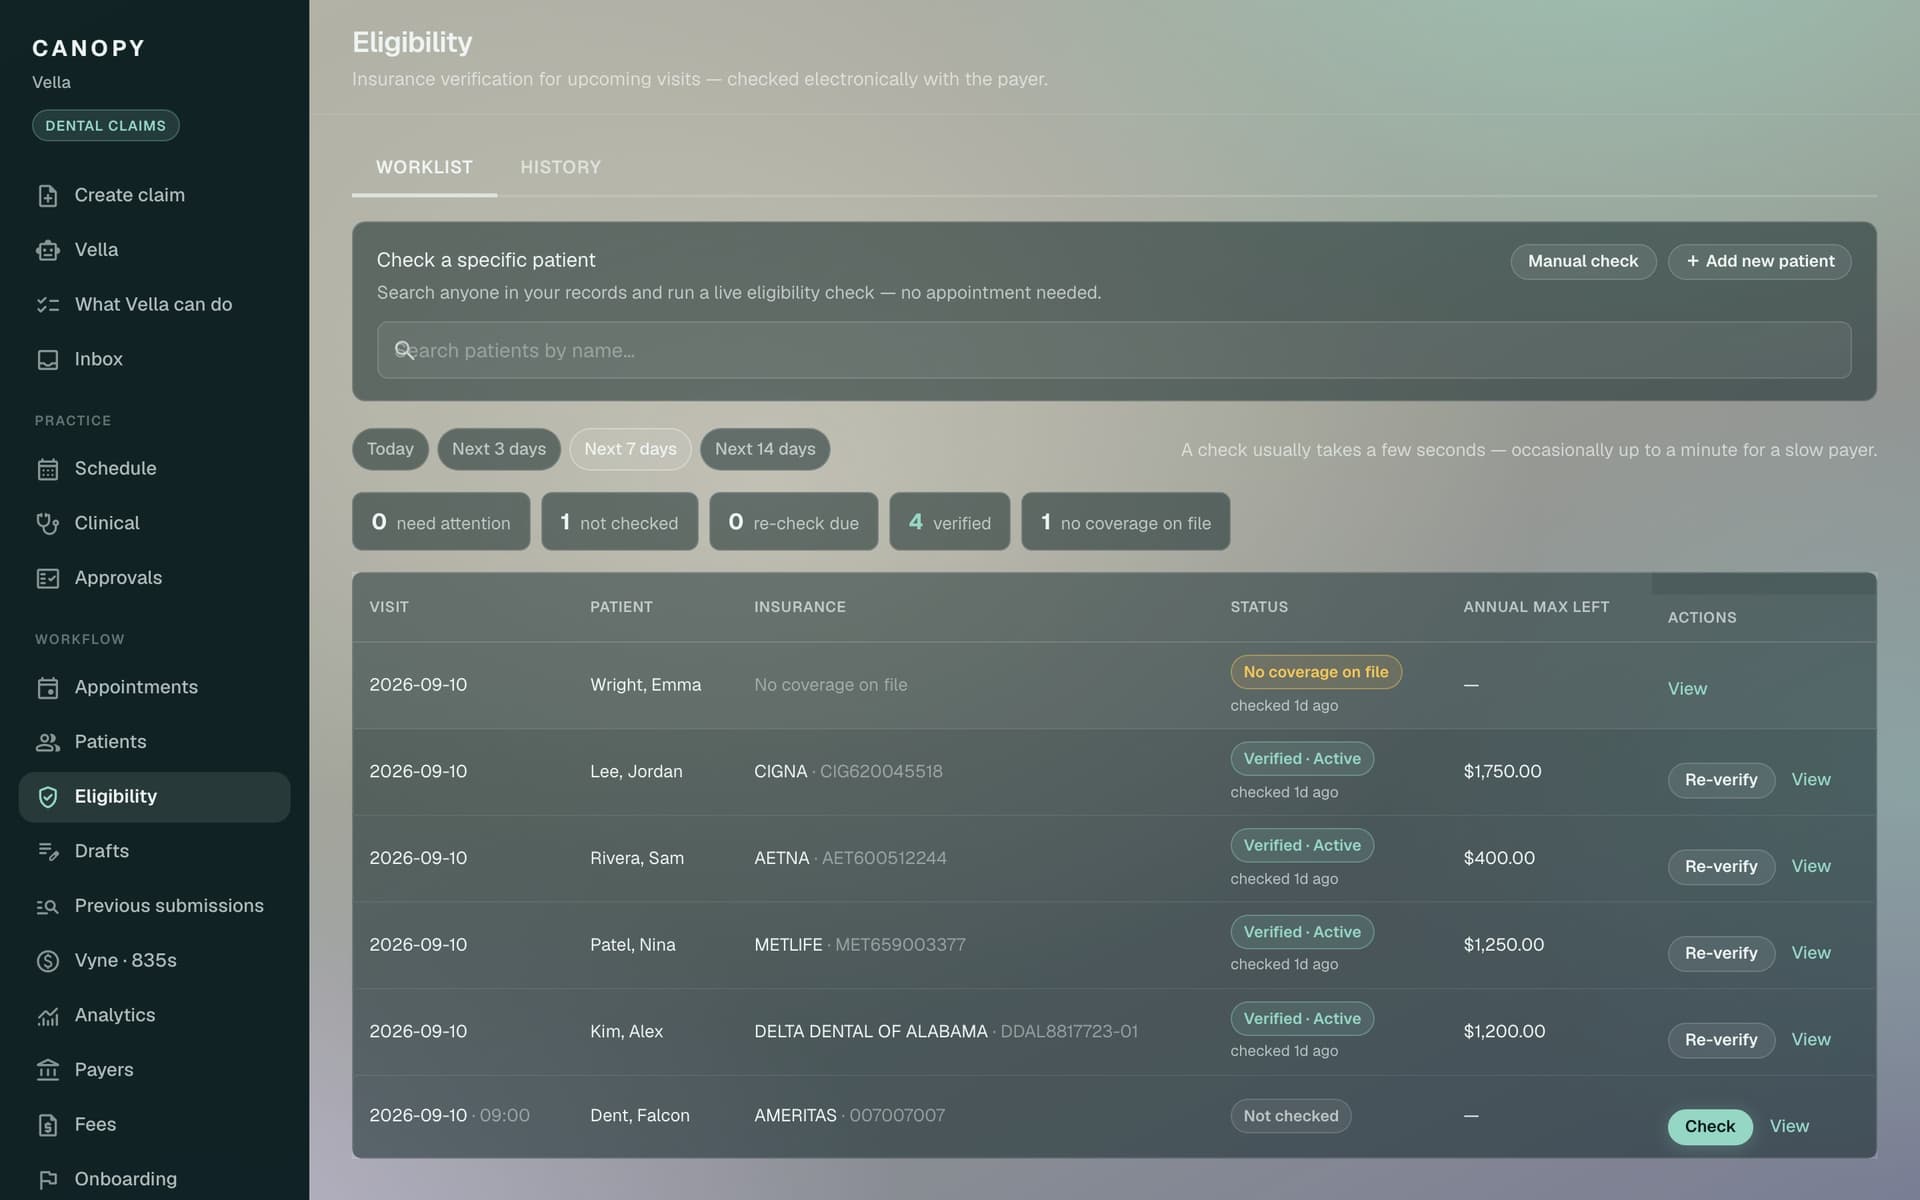Click Previous submissions search-list icon

(48, 906)
